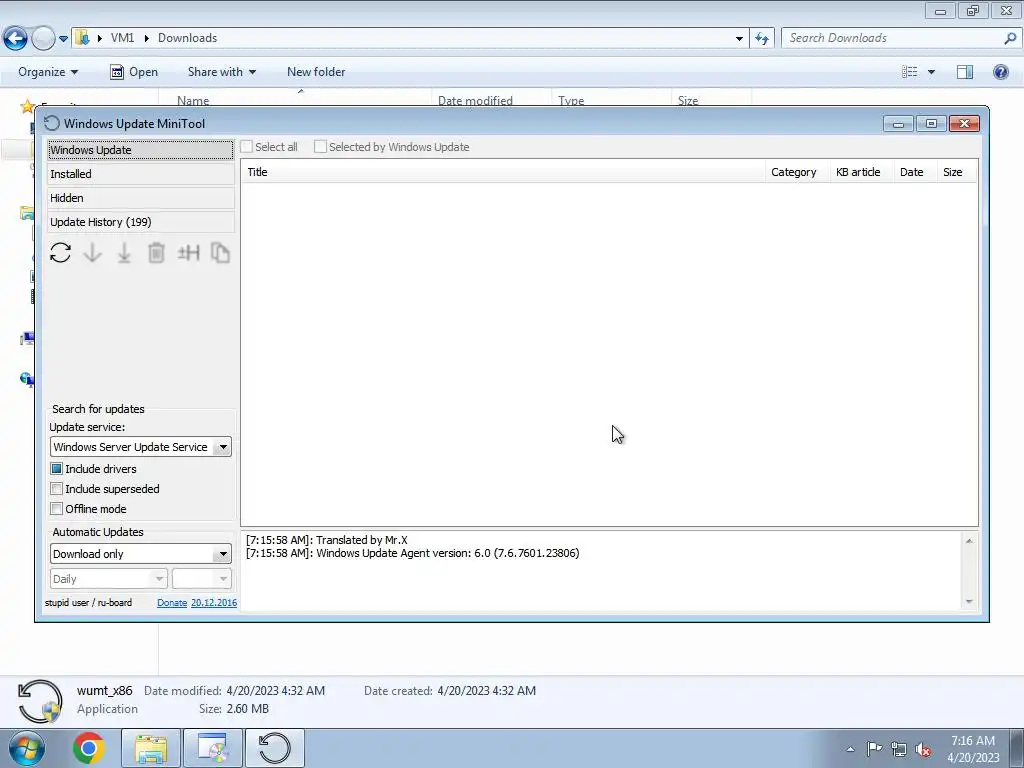This screenshot has height=768, width=1024.
Task: Open the Organize menu in Explorer
Action: click(x=48, y=72)
